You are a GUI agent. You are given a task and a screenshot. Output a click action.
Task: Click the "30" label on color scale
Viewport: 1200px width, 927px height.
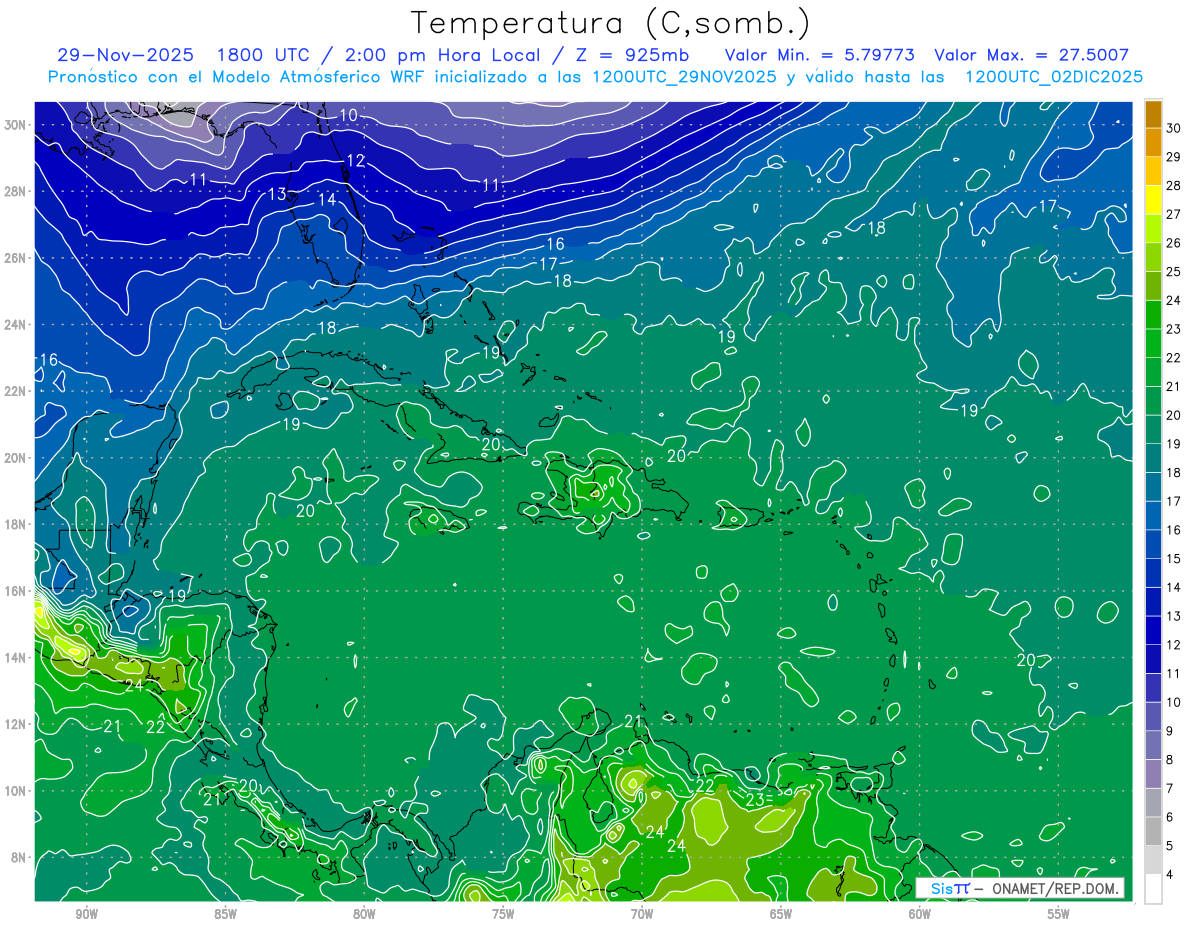(x=1173, y=129)
